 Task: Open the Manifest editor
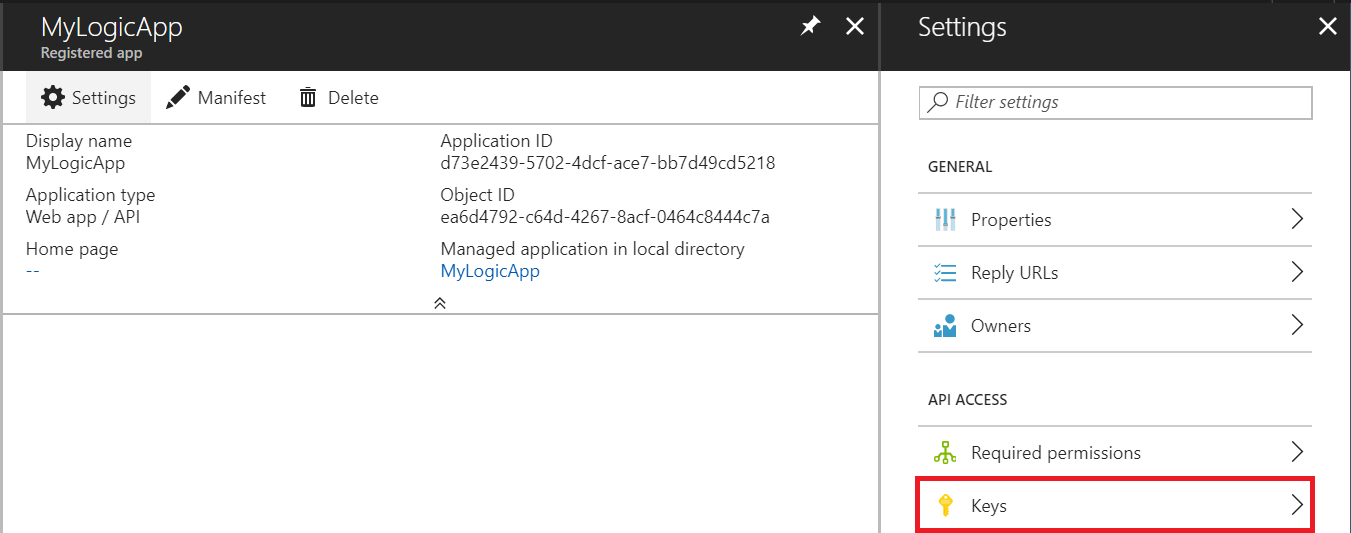tap(216, 97)
